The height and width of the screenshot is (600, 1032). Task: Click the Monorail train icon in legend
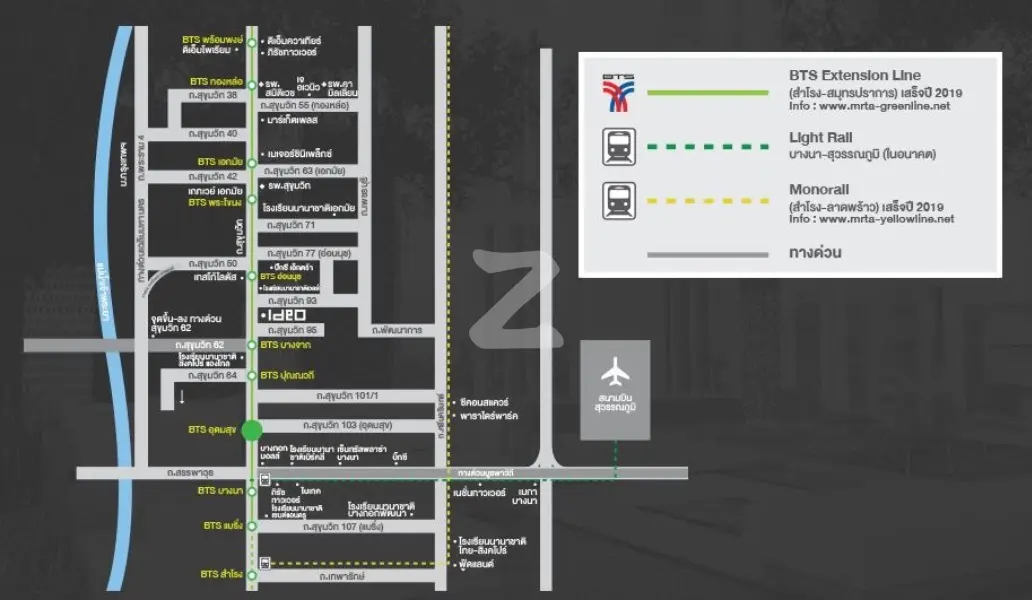[619, 201]
